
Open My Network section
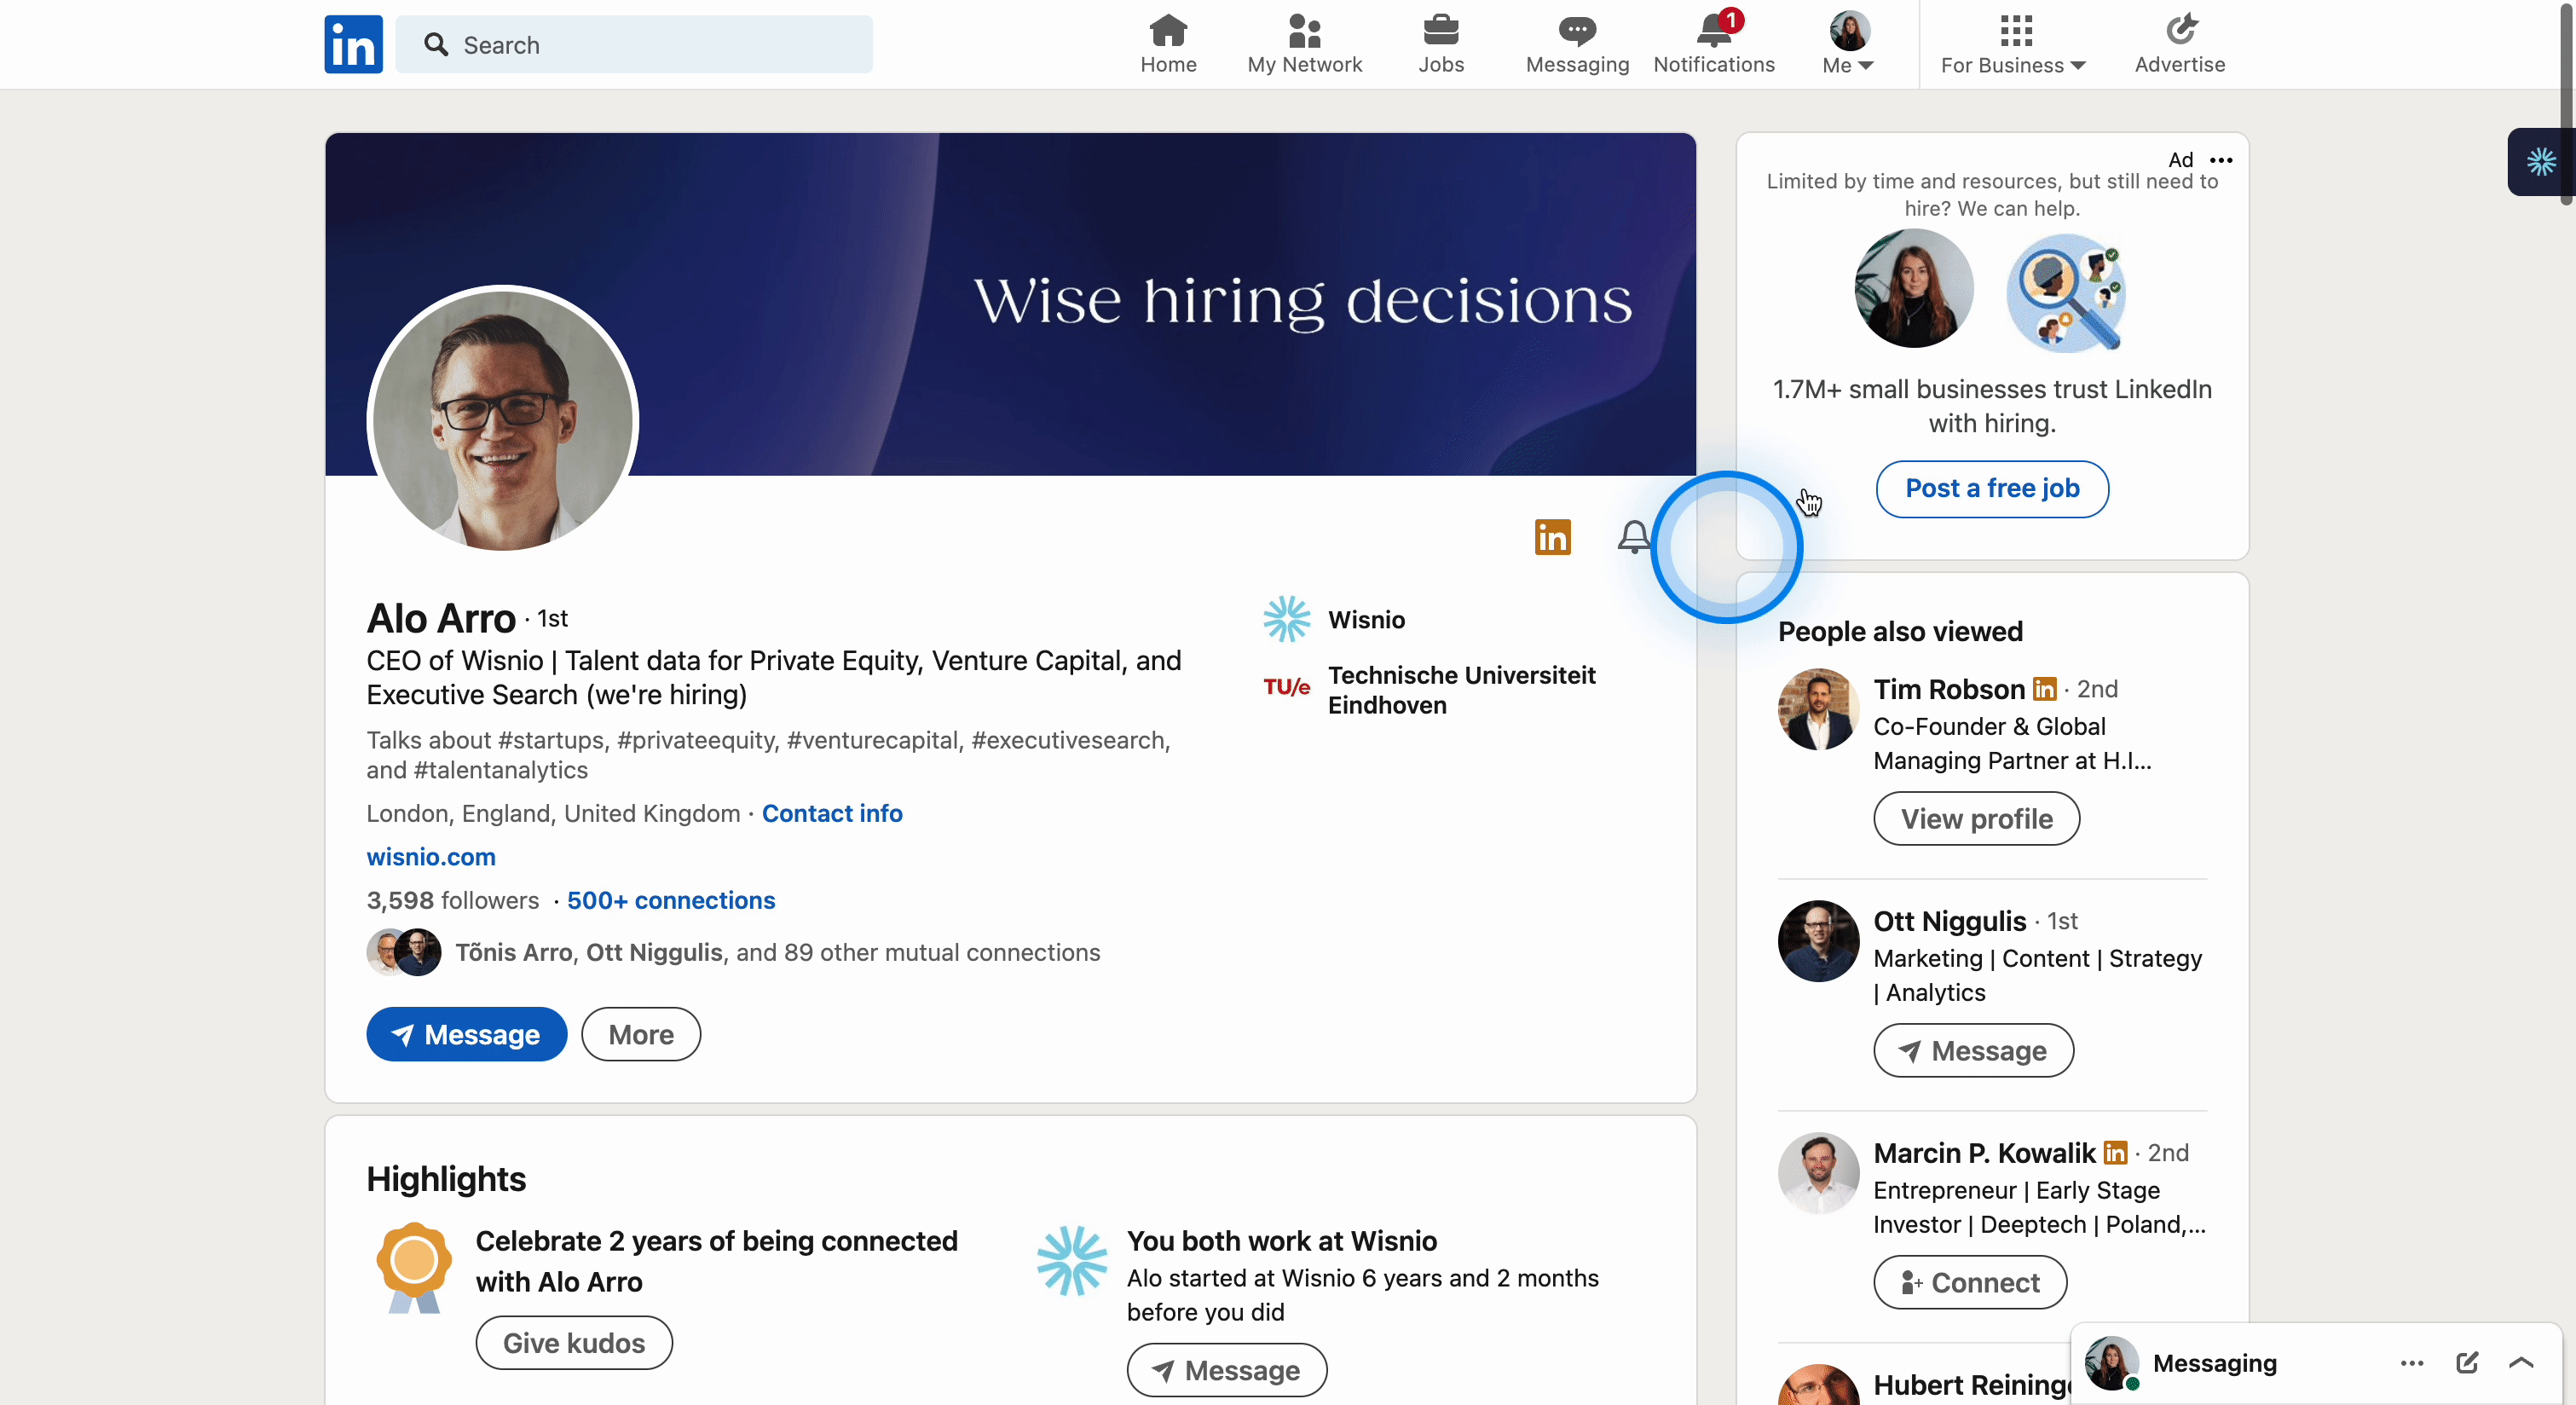point(1306,42)
